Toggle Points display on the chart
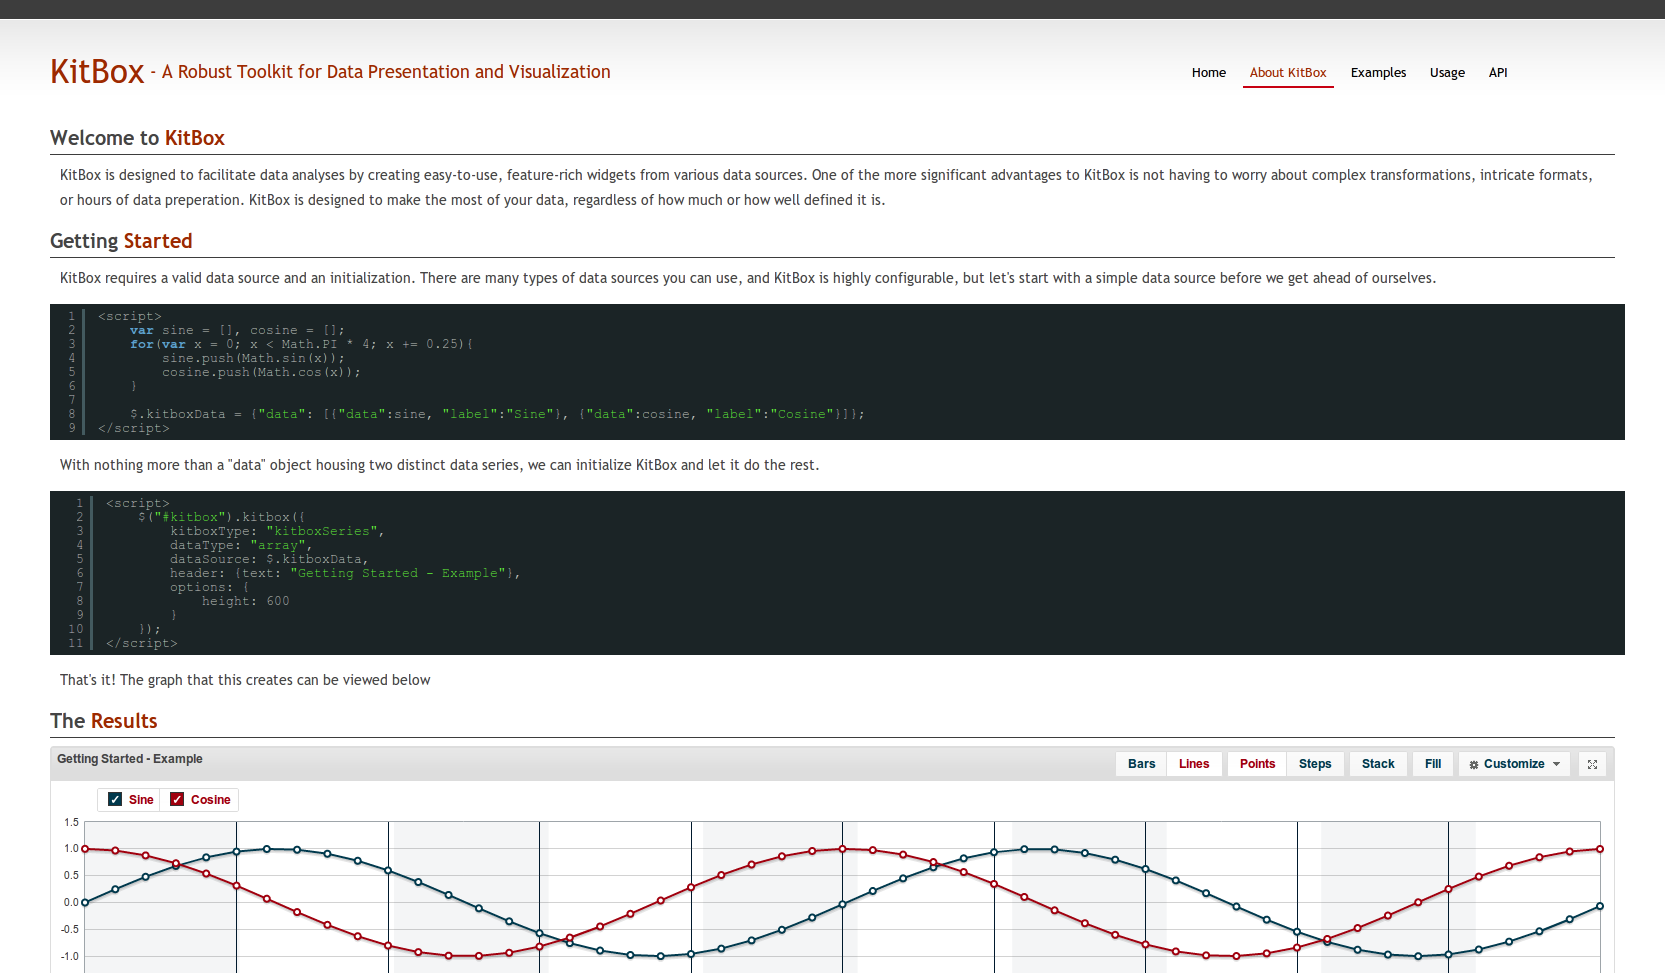 pos(1257,764)
